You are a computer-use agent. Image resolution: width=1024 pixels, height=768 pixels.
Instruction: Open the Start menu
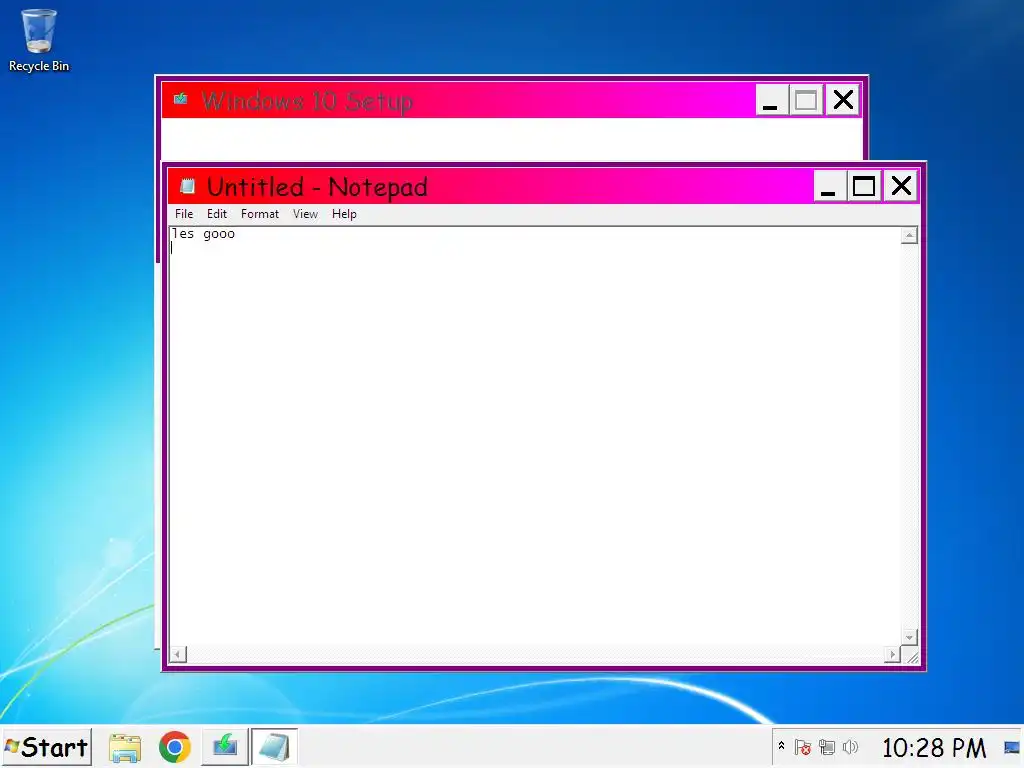tap(46, 747)
